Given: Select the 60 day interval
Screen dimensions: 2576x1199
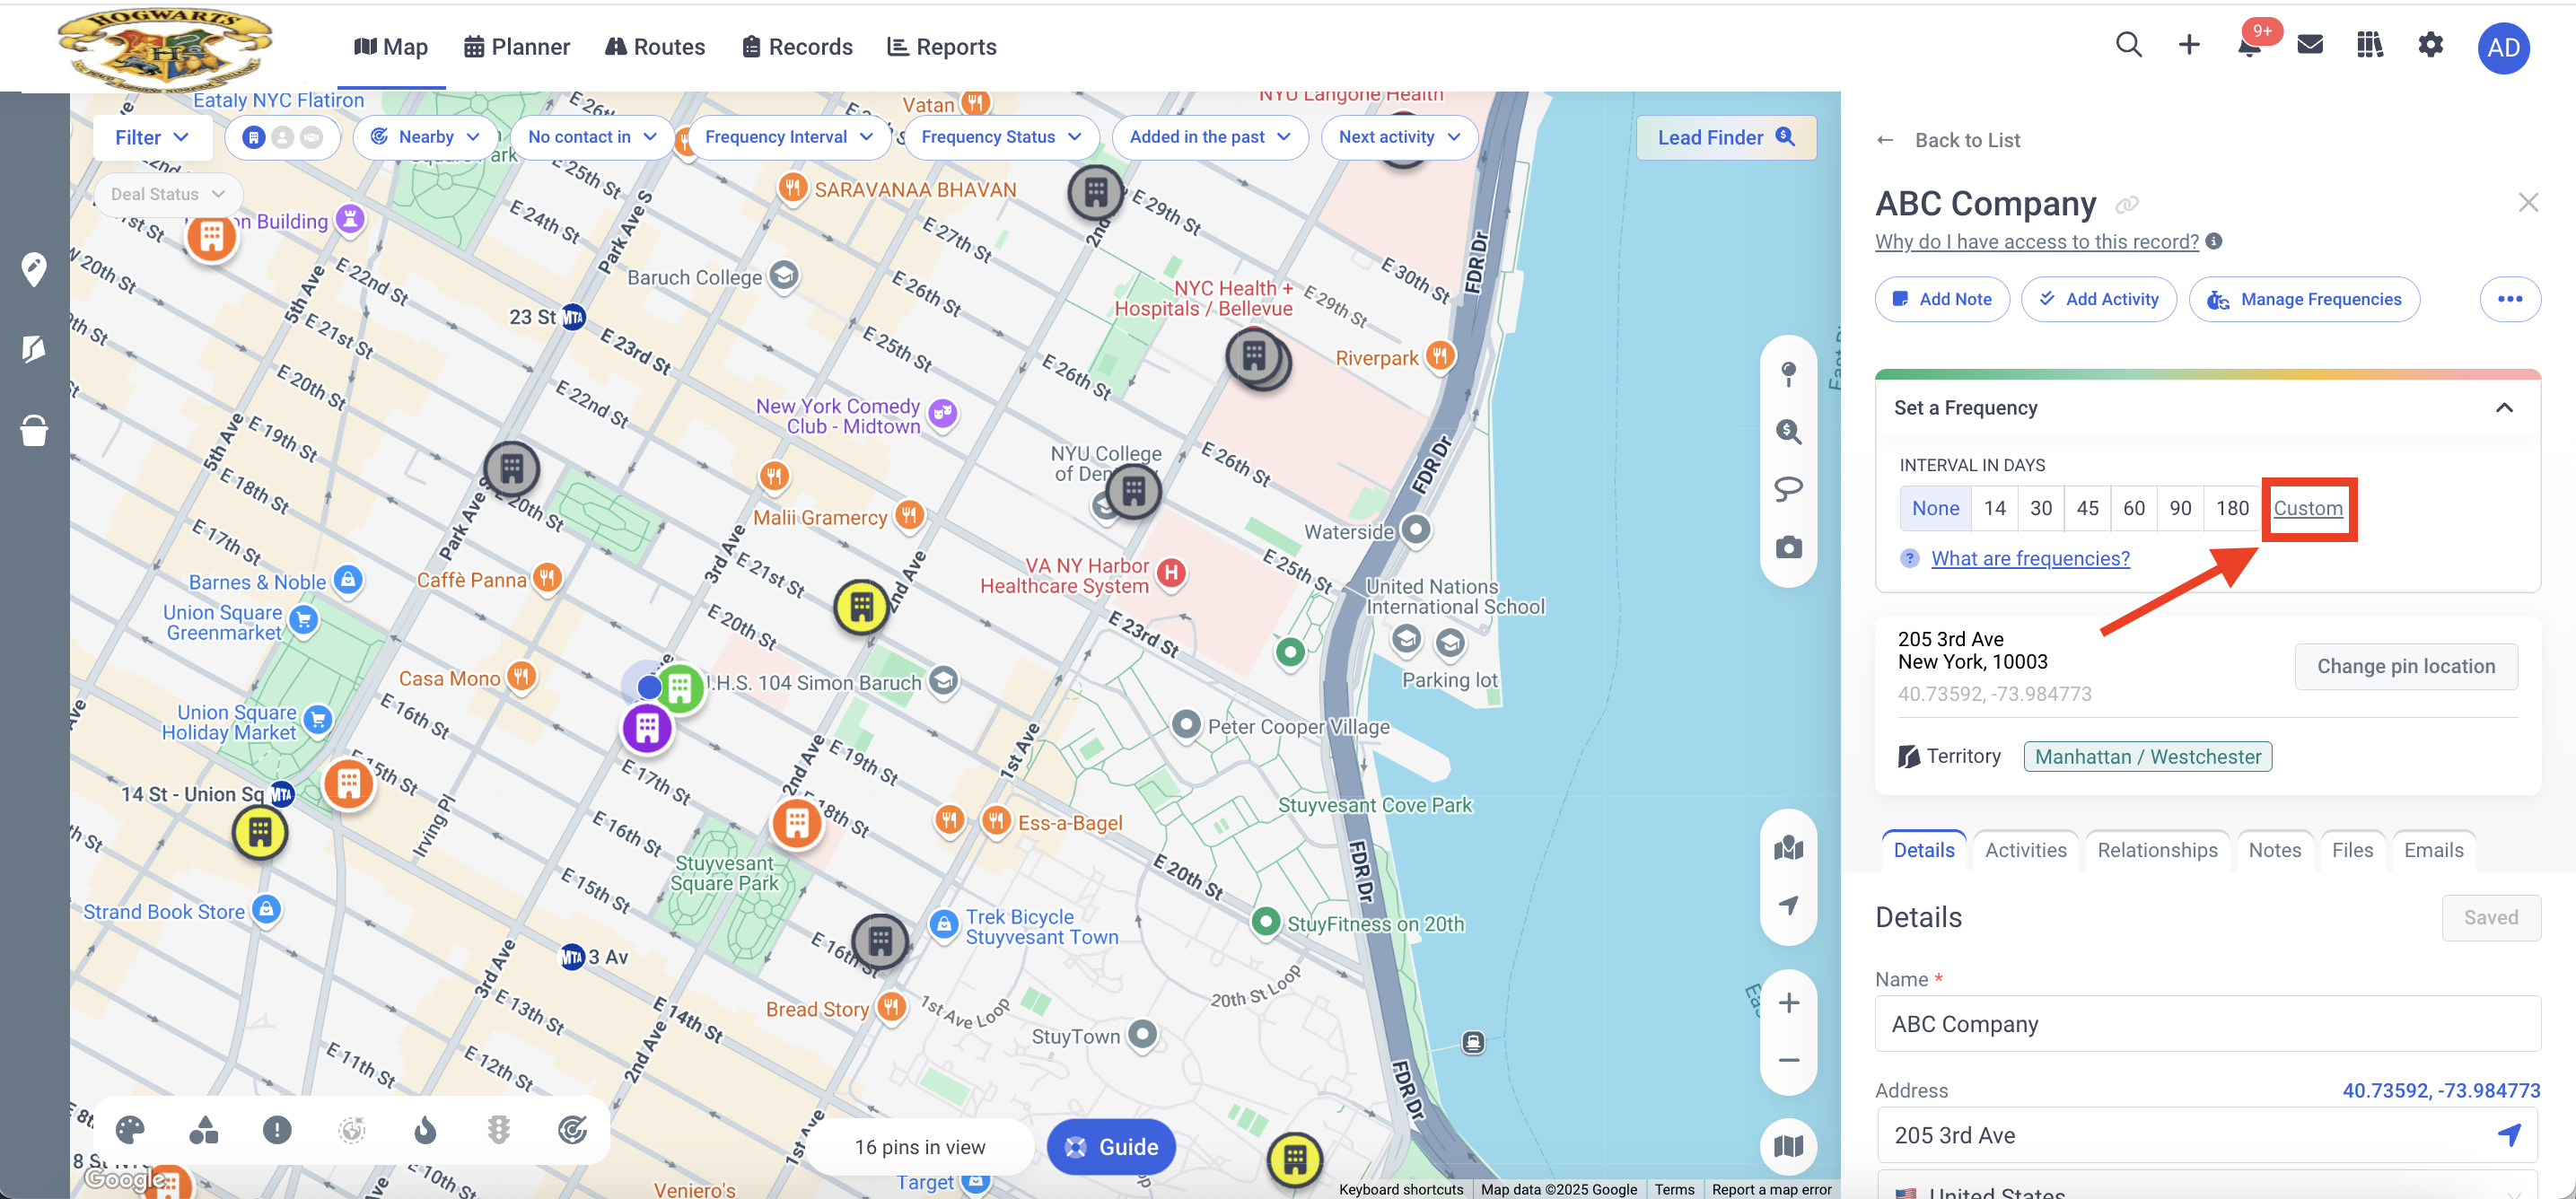Looking at the screenshot, I should tap(2133, 508).
